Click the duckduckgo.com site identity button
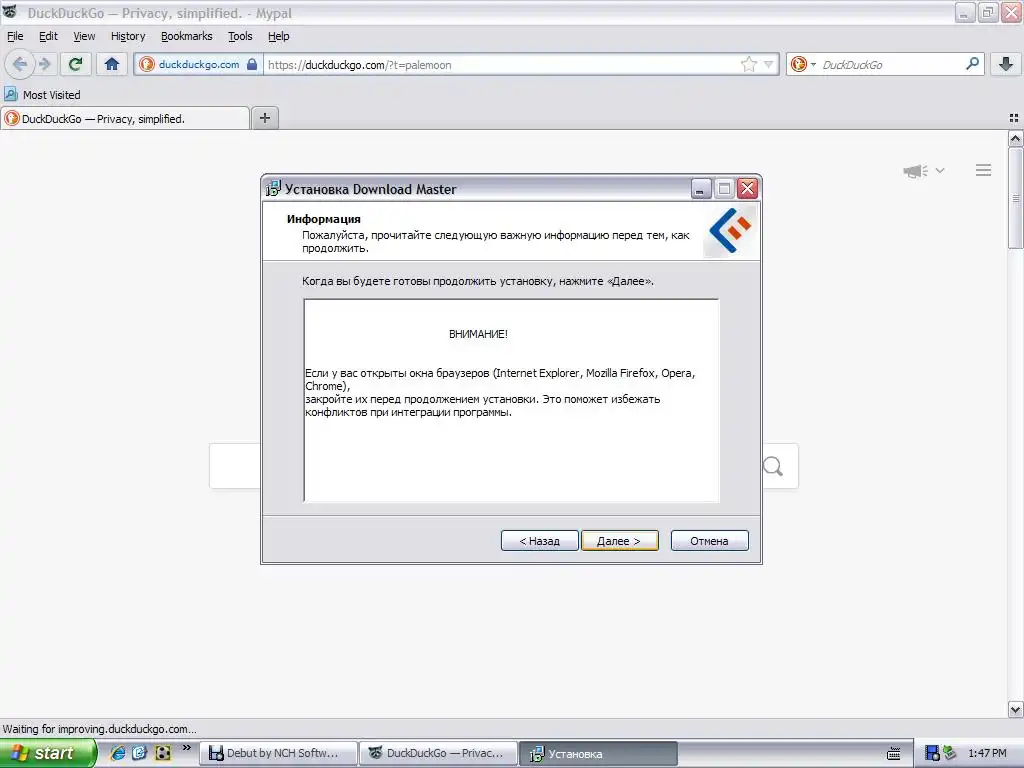Image resolution: width=1024 pixels, height=768 pixels. pos(199,65)
